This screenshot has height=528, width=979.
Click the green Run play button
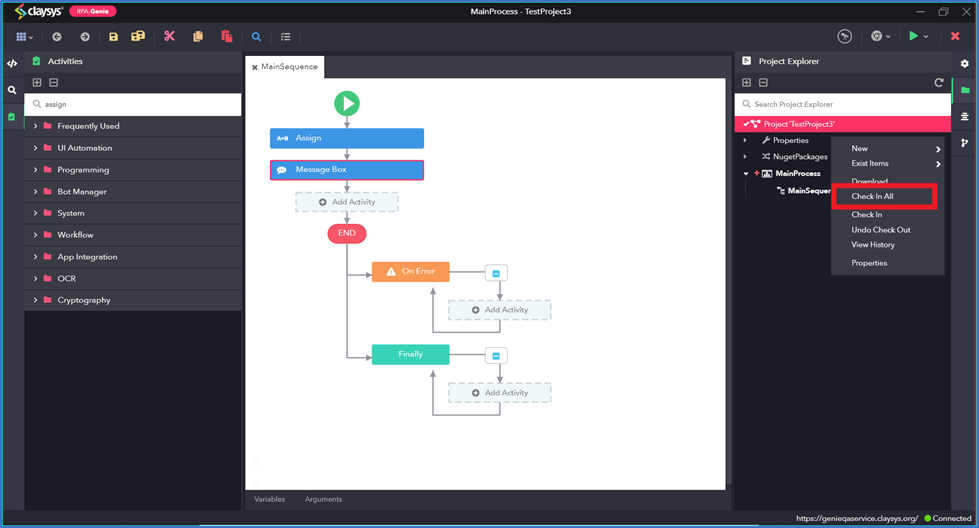913,36
